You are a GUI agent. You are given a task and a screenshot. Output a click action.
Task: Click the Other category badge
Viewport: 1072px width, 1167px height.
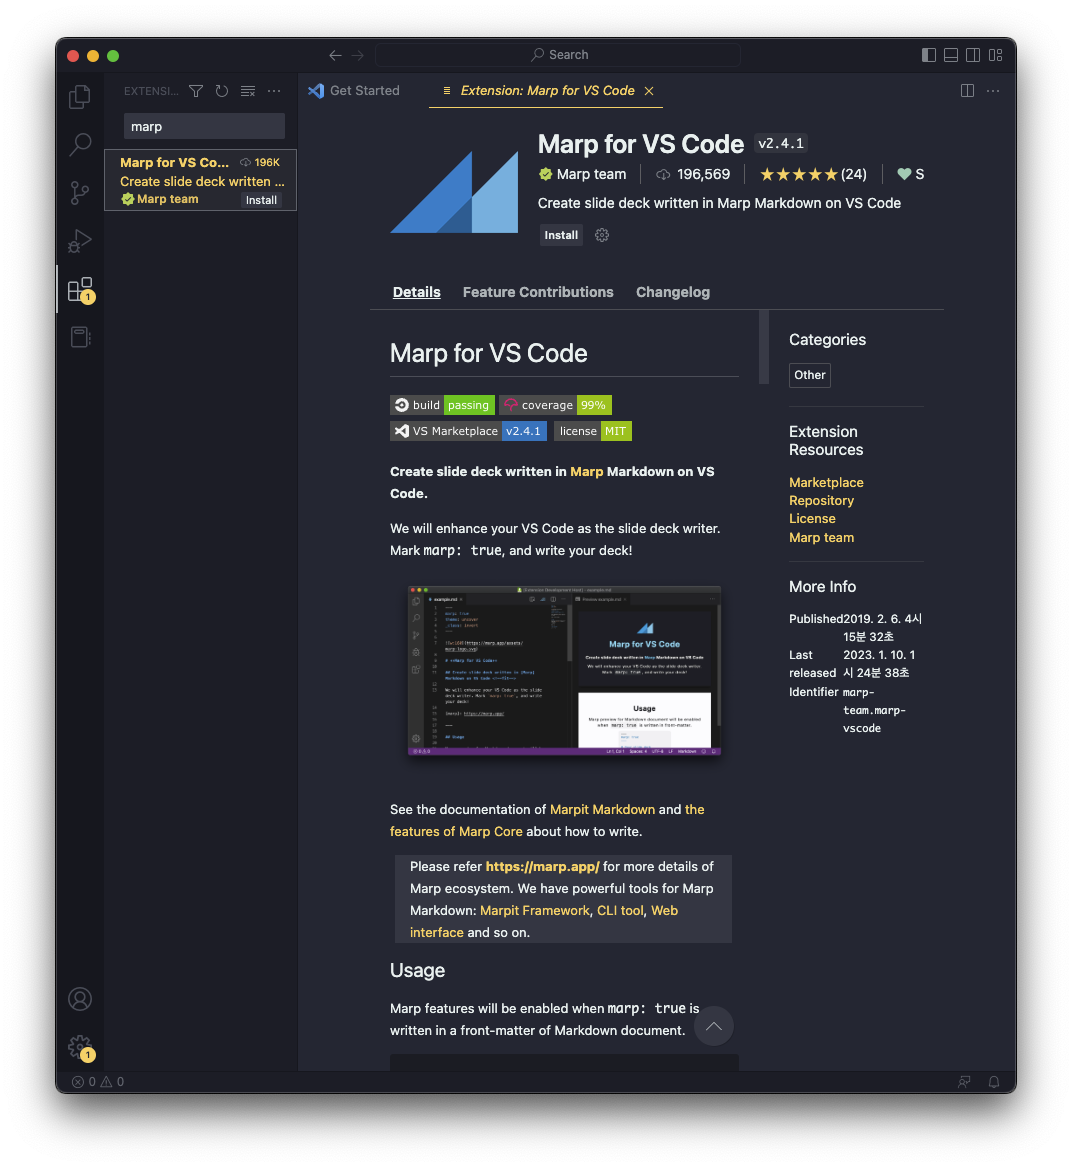(809, 375)
